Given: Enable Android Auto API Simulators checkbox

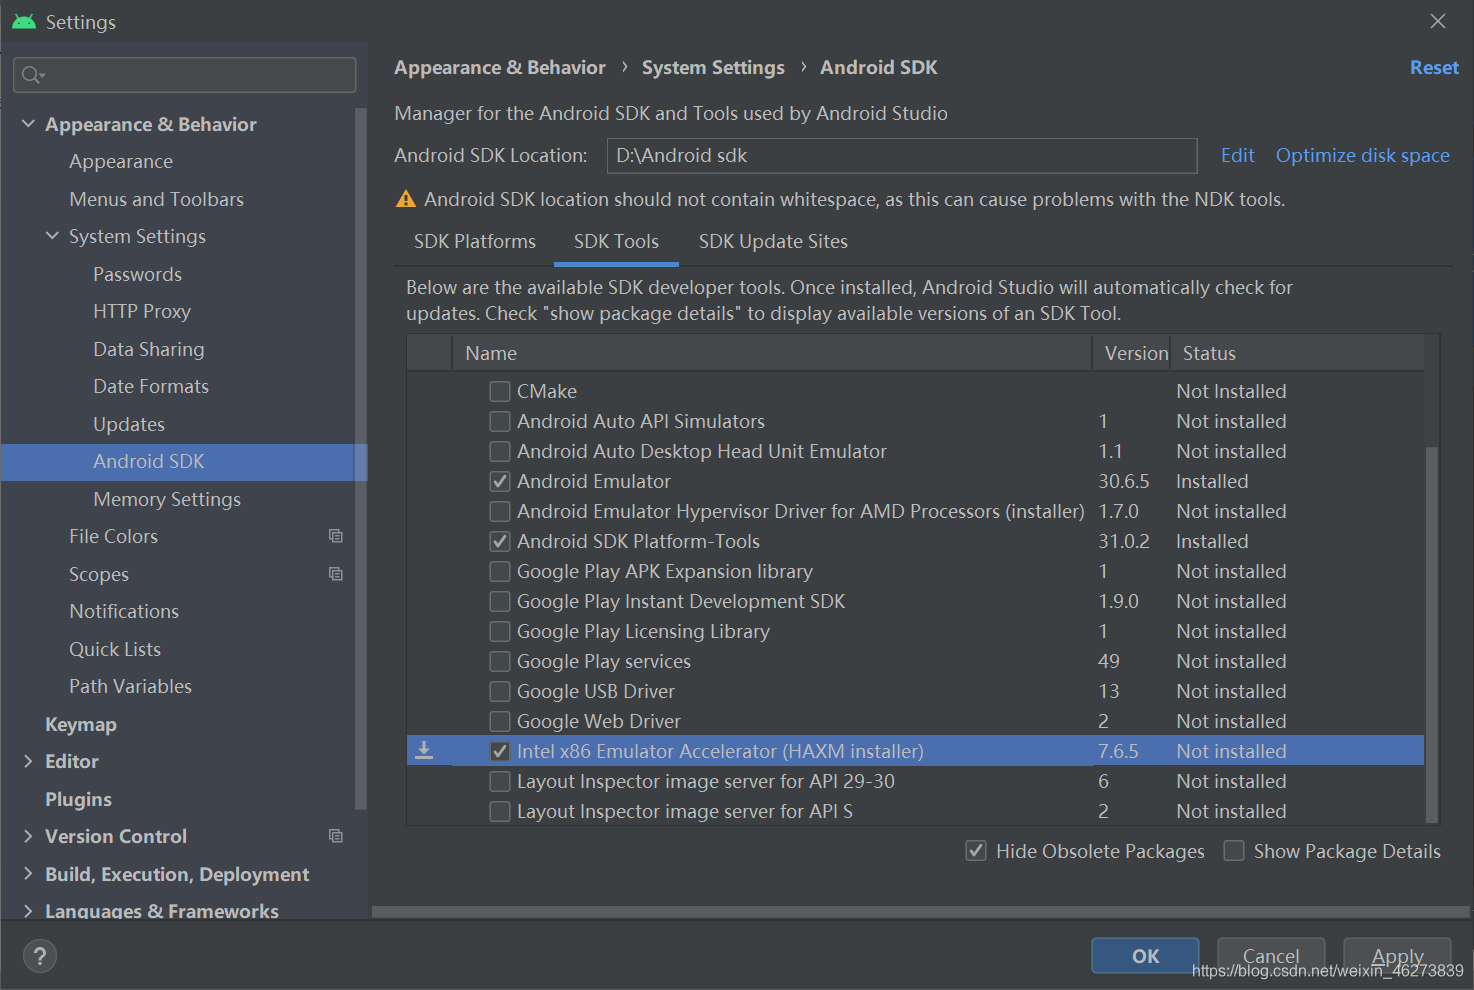Looking at the screenshot, I should [500, 421].
